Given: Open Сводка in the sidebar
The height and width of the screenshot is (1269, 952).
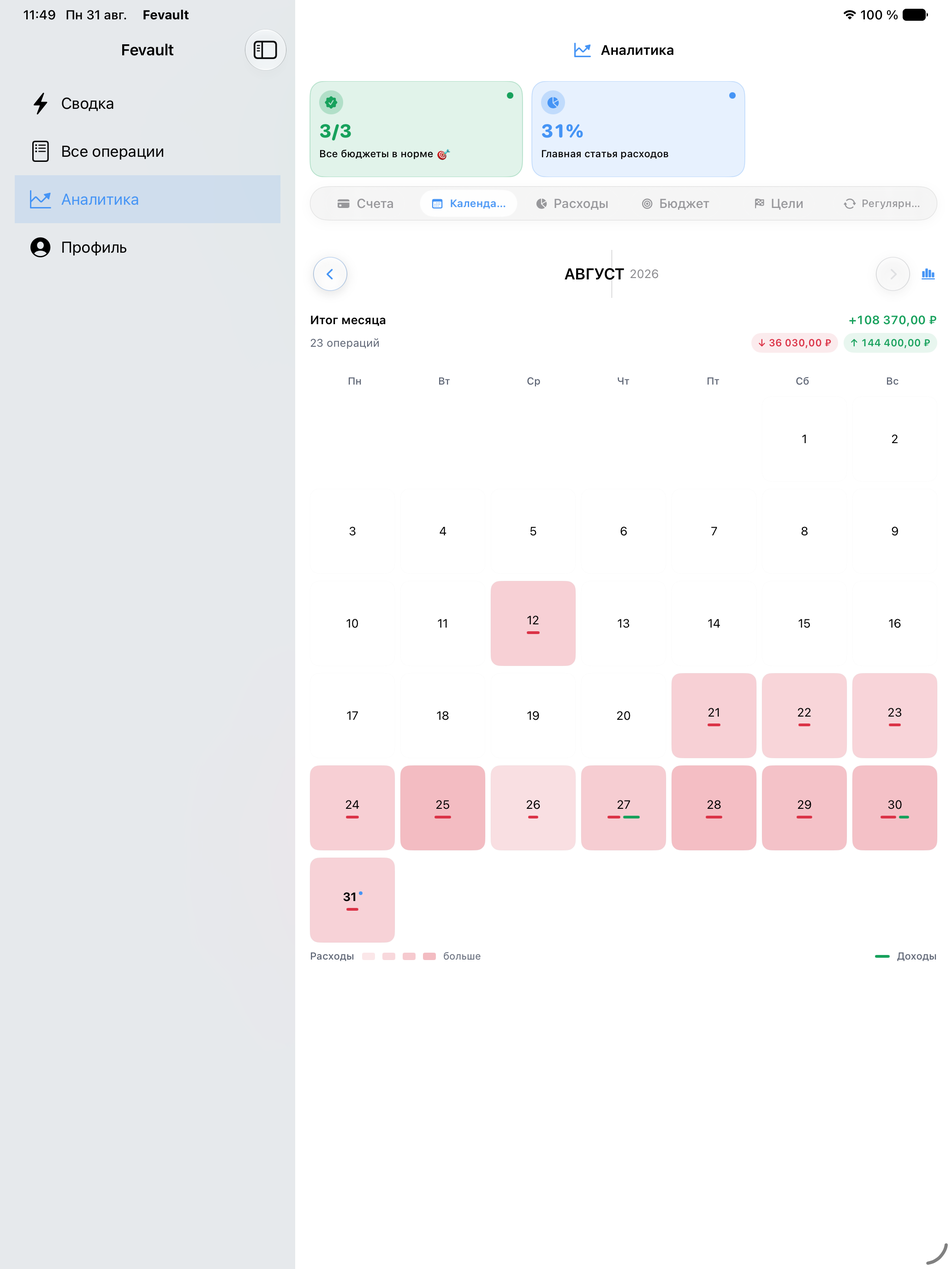Looking at the screenshot, I should [x=147, y=104].
